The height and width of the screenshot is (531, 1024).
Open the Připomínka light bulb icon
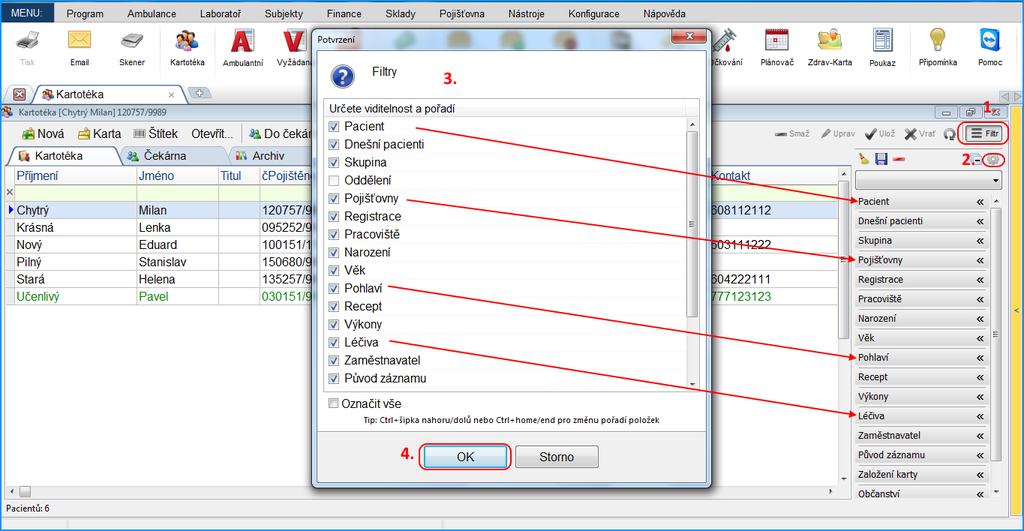[x=937, y=42]
